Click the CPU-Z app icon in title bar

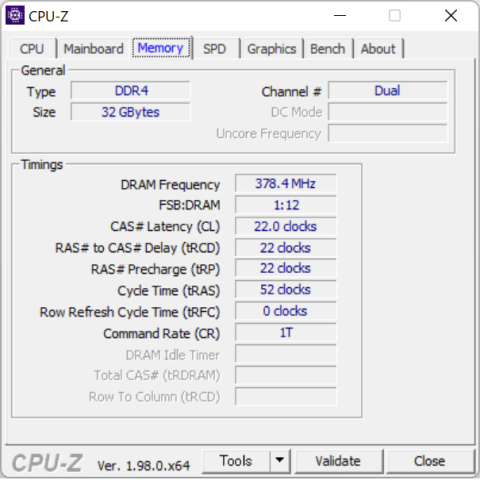15,15
